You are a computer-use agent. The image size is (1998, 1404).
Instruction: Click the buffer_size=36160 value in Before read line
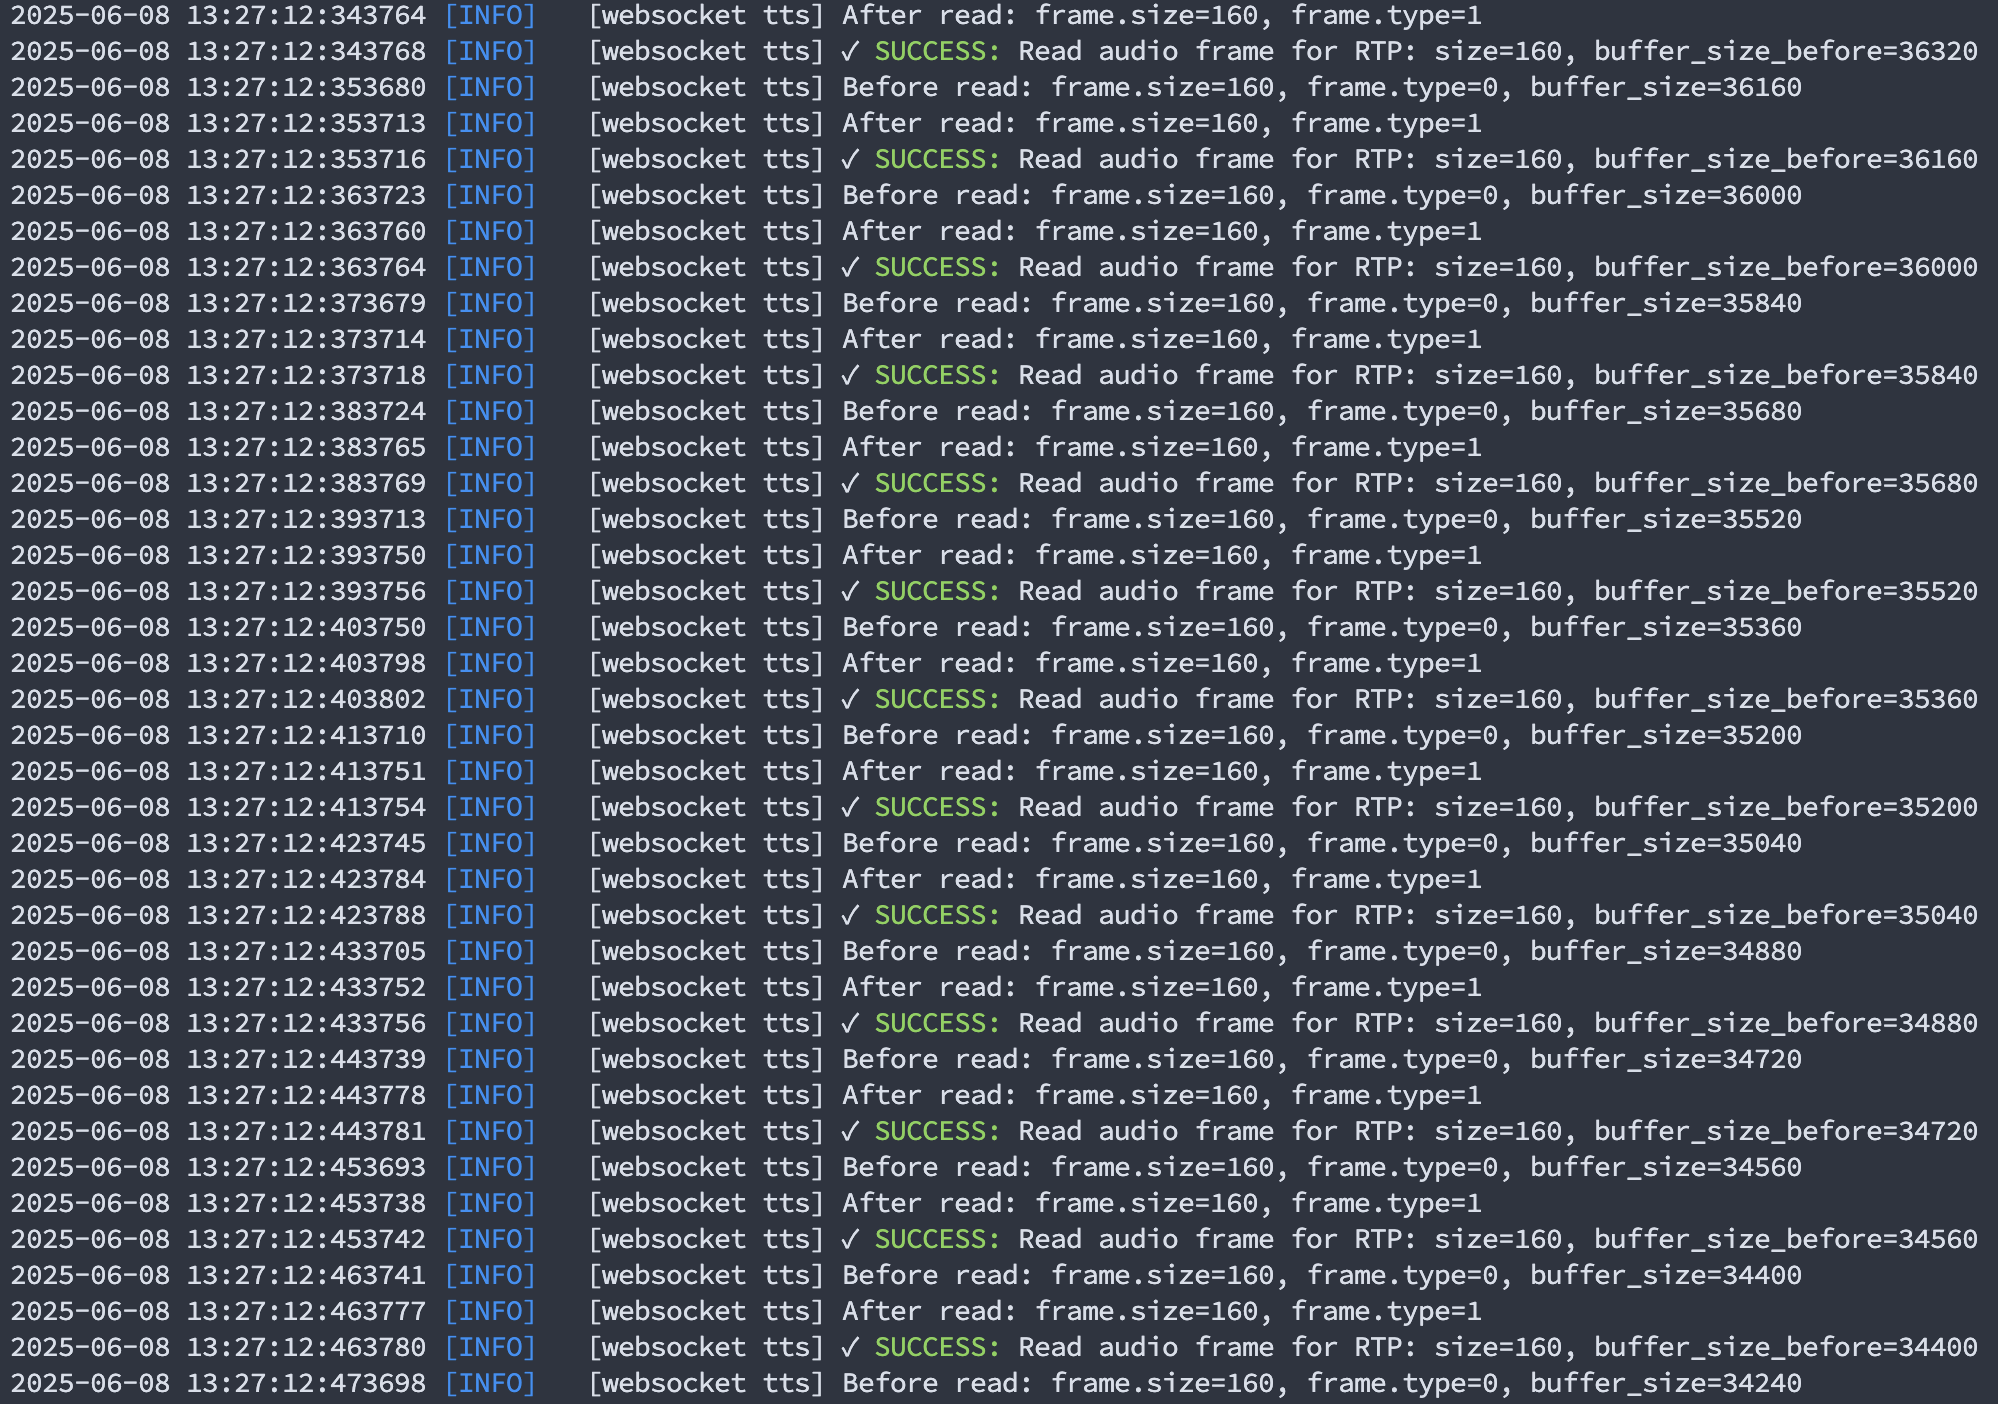tap(1665, 88)
